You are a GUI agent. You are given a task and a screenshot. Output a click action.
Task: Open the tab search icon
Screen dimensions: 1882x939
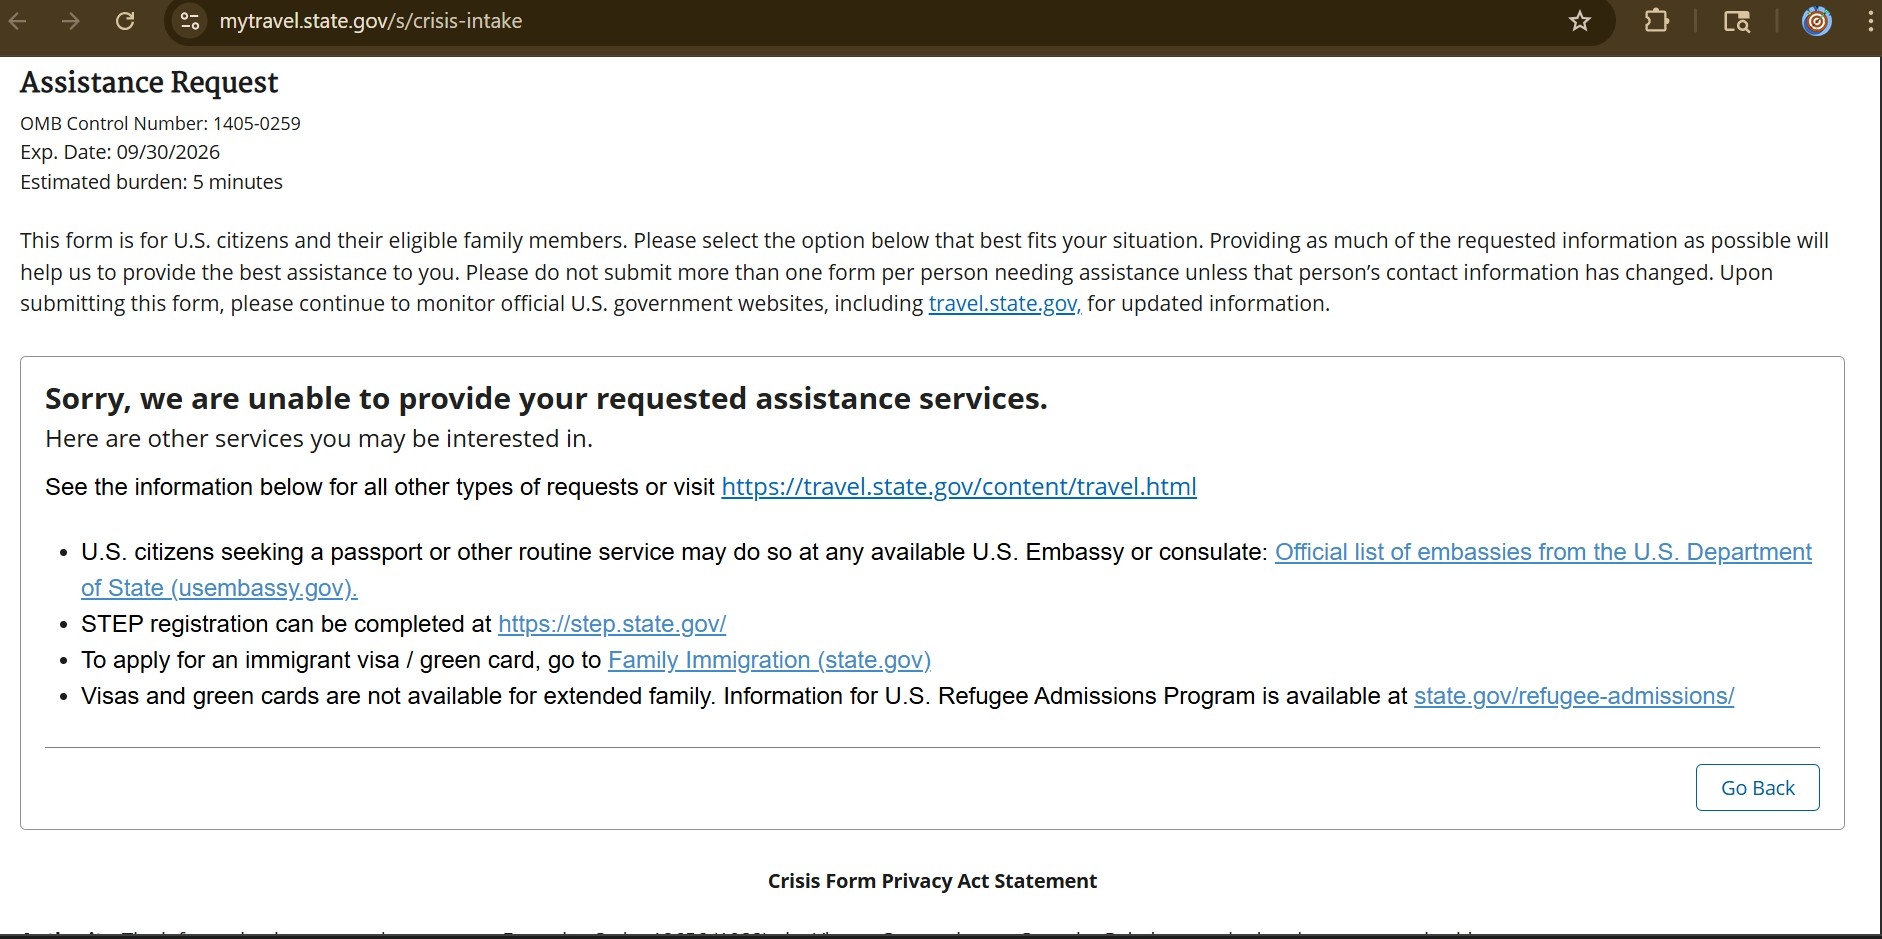[1737, 21]
